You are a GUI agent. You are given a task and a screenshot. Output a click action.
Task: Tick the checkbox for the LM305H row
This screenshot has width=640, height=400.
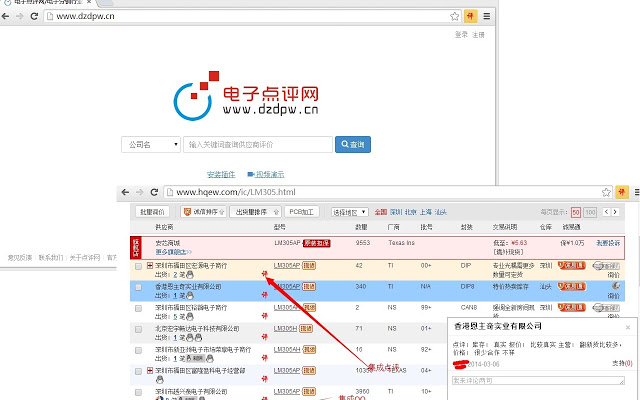(x=139, y=329)
